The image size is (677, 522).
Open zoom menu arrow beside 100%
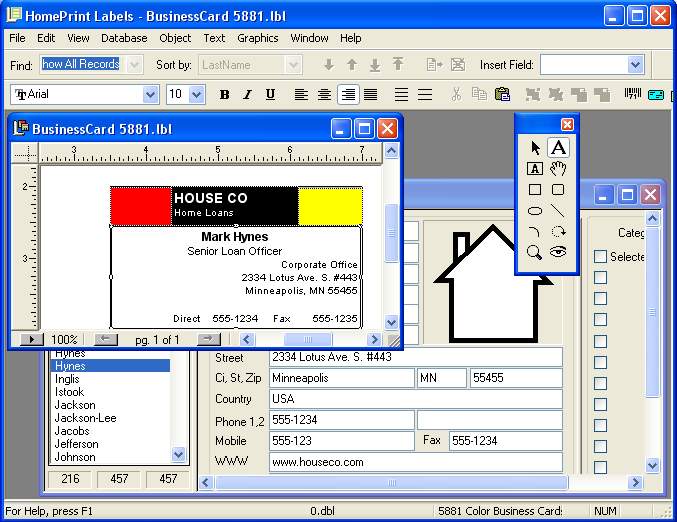pos(32,339)
